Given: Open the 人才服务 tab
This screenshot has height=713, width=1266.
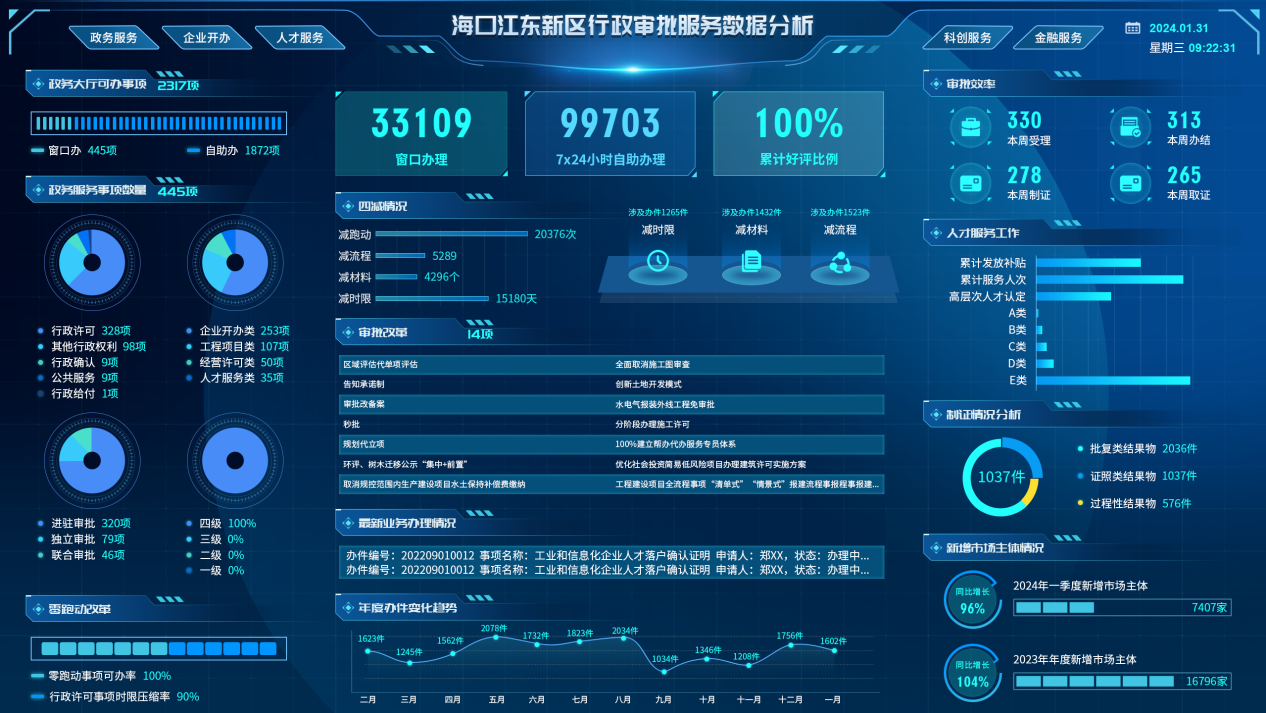Looking at the screenshot, I should pyautogui.click(x=298, y=38).
